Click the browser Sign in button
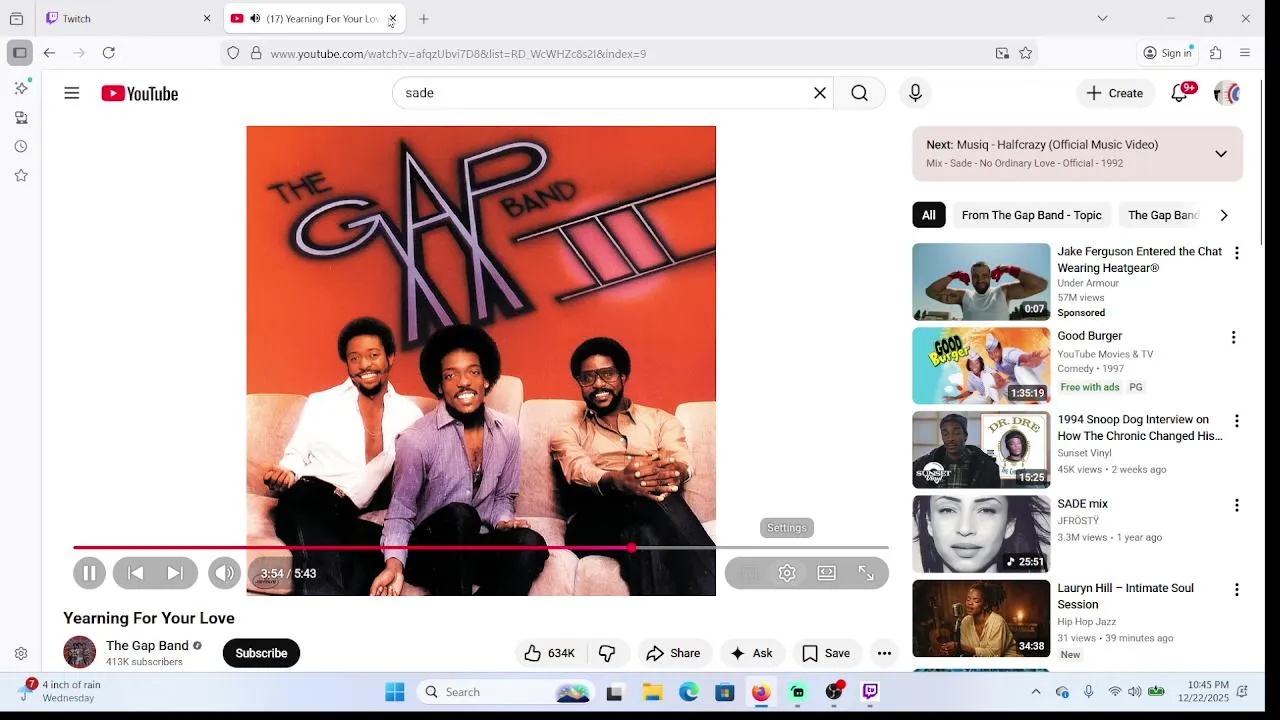The width and height of the screenshot is (1280, 720). pyautogui.click(x=1167, y=53)
